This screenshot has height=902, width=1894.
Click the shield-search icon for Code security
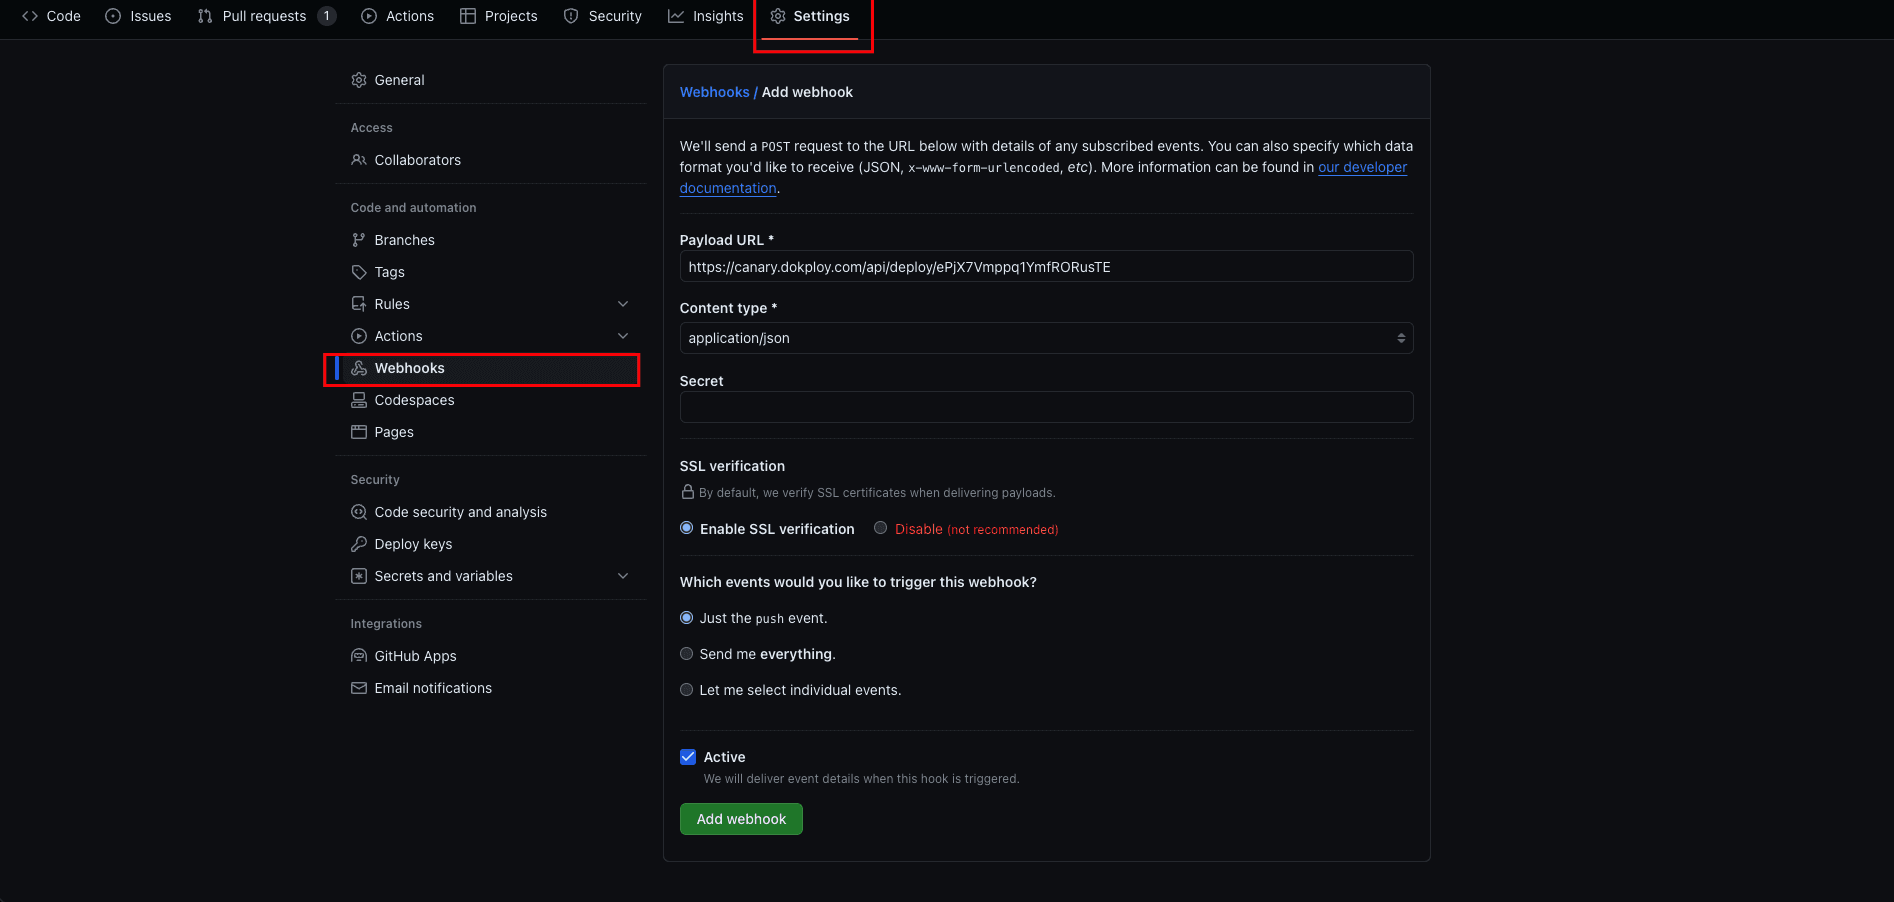[359, 512]
